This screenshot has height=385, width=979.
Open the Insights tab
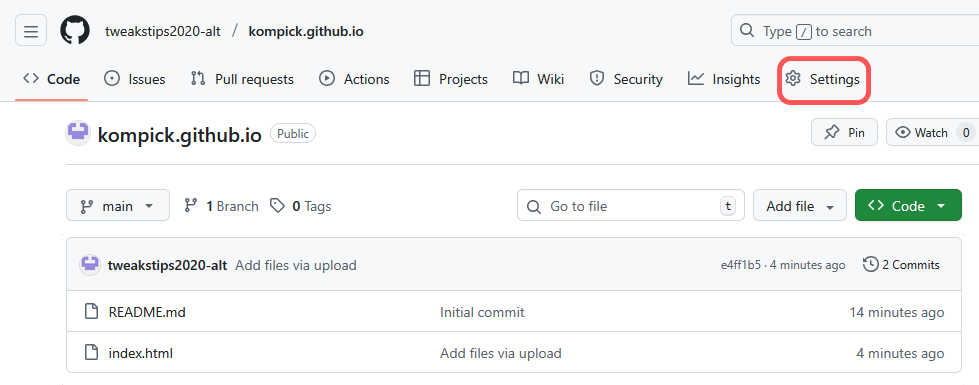(x=724, y=79)
